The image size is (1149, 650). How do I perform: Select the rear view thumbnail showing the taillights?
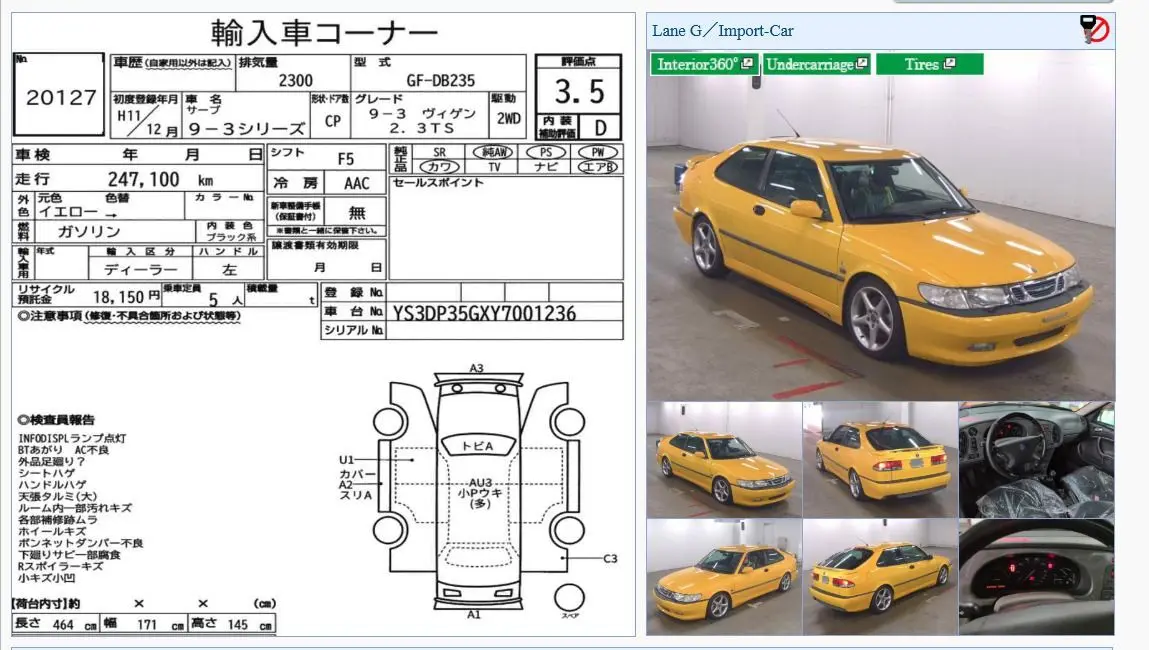point(880,459)
